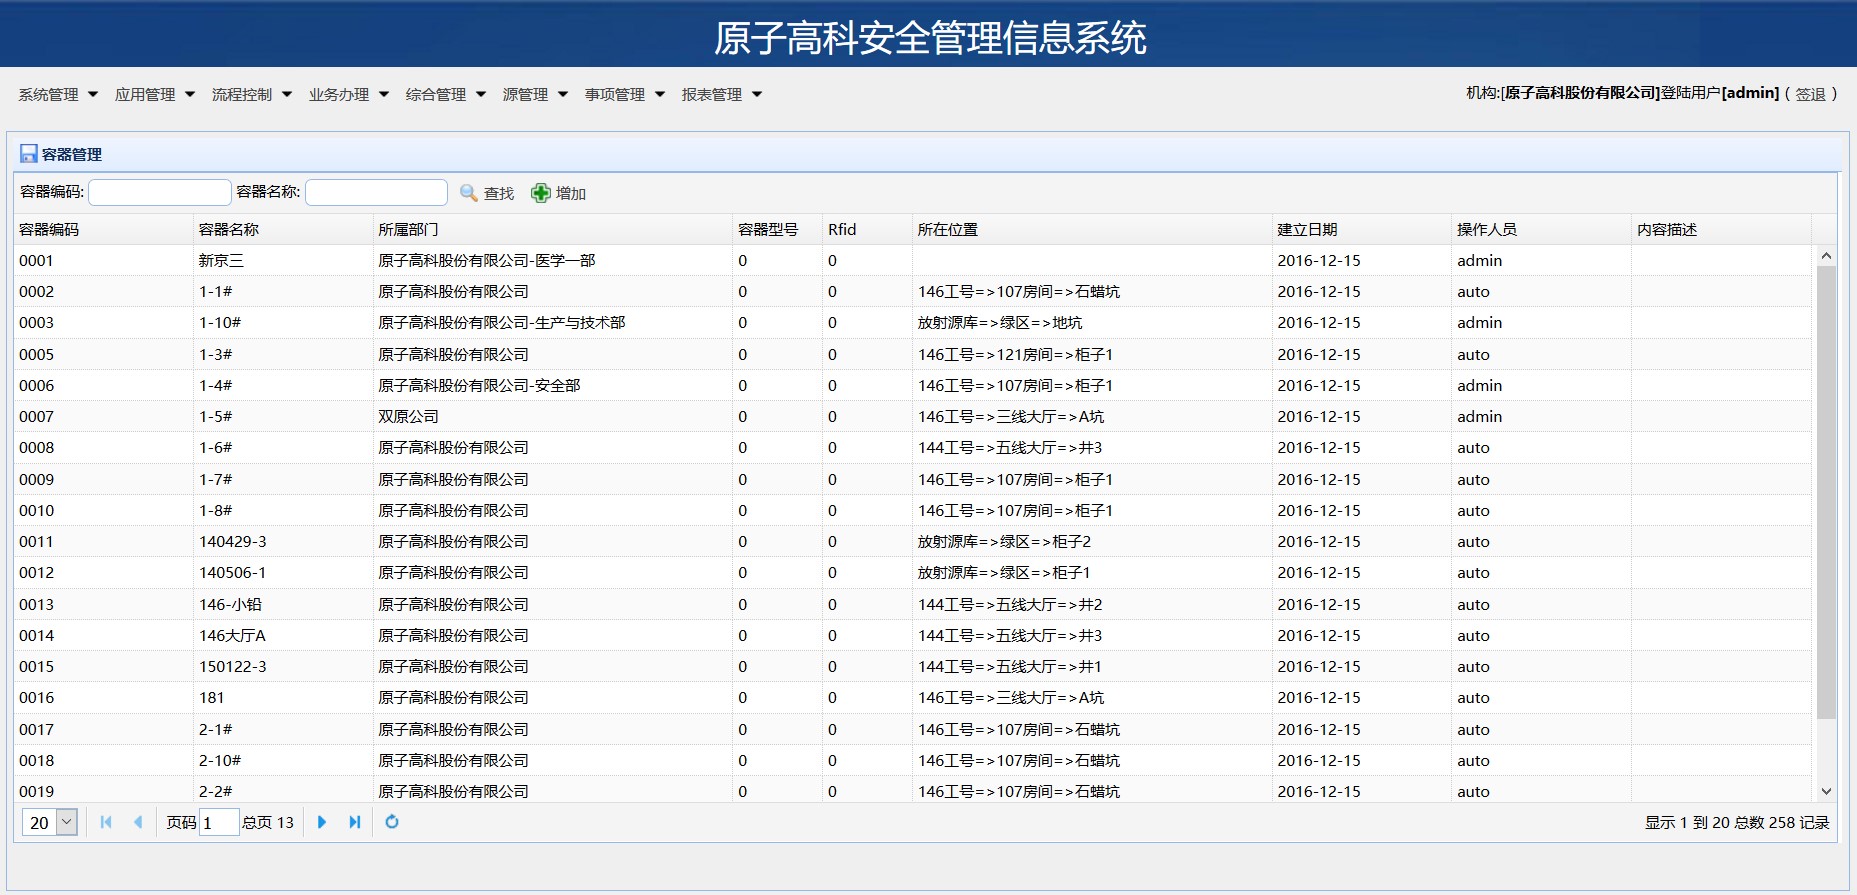Click the page number input box
Viewport: 1857px width, 895px height.
[218, 822]
